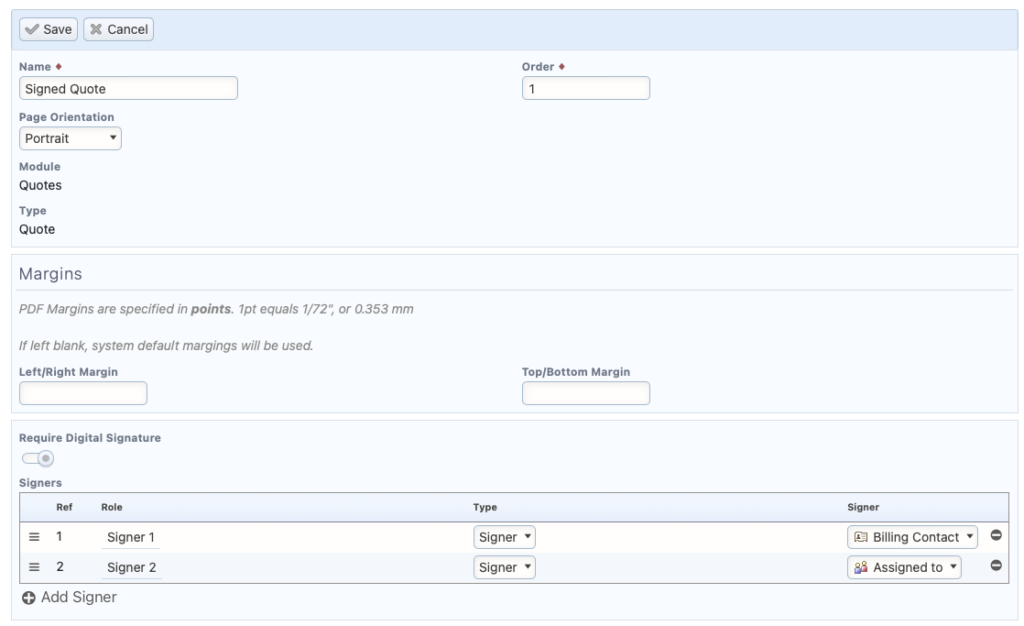The image size is (1024, 626).
Task: Click the Order input field
Action: tap(586, 89)
